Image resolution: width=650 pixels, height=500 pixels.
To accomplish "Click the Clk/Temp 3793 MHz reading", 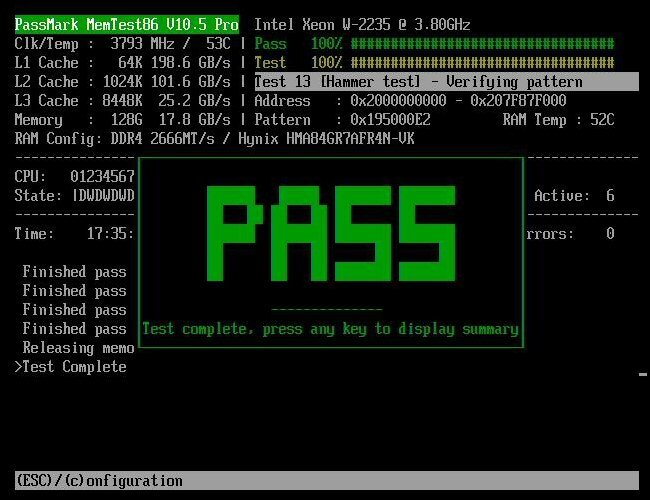I will click(x=123, y=44).
